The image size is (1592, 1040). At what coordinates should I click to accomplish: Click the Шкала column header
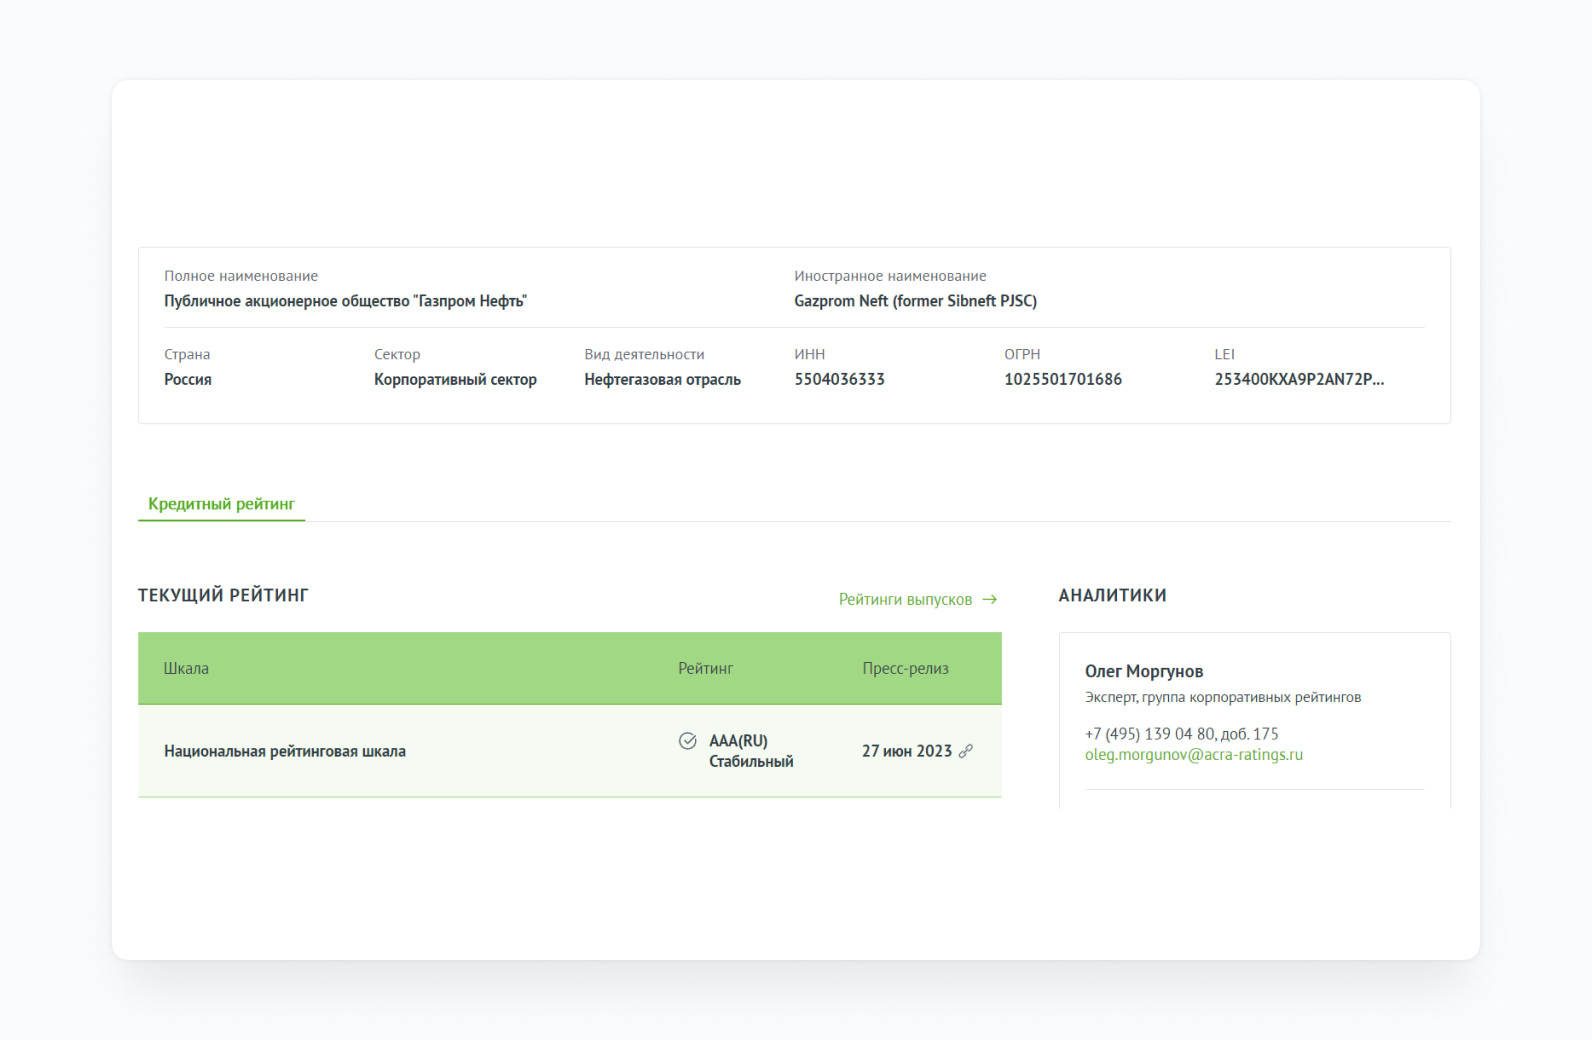(186, 668)
